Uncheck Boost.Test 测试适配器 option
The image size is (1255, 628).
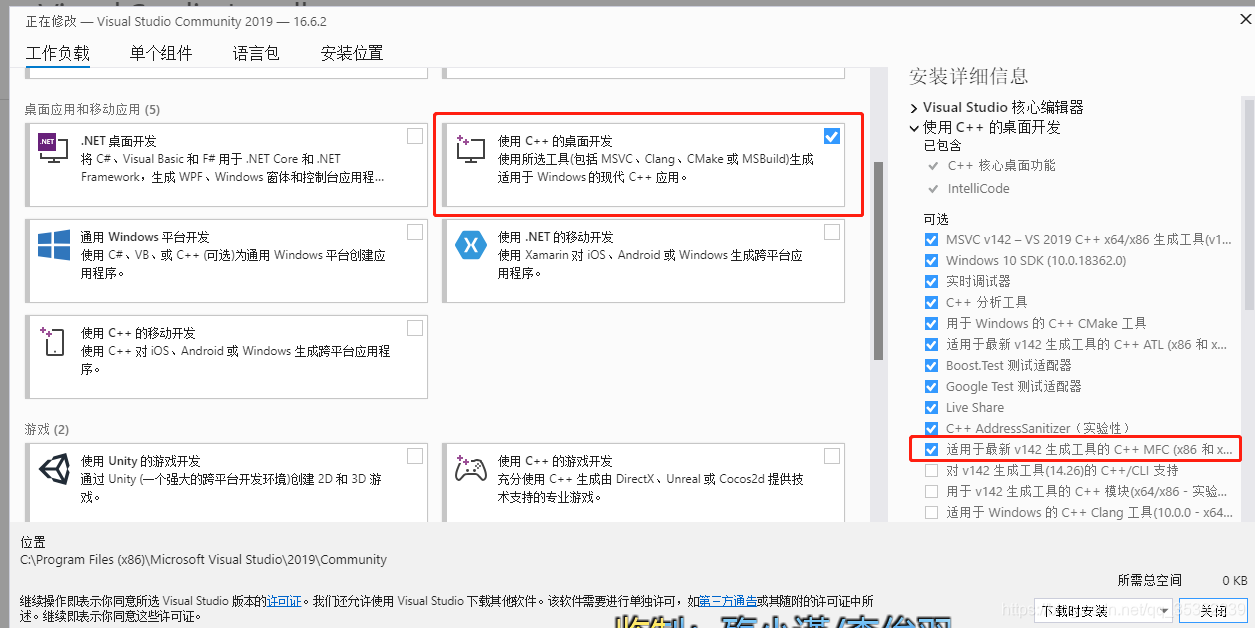click(932, 366)
